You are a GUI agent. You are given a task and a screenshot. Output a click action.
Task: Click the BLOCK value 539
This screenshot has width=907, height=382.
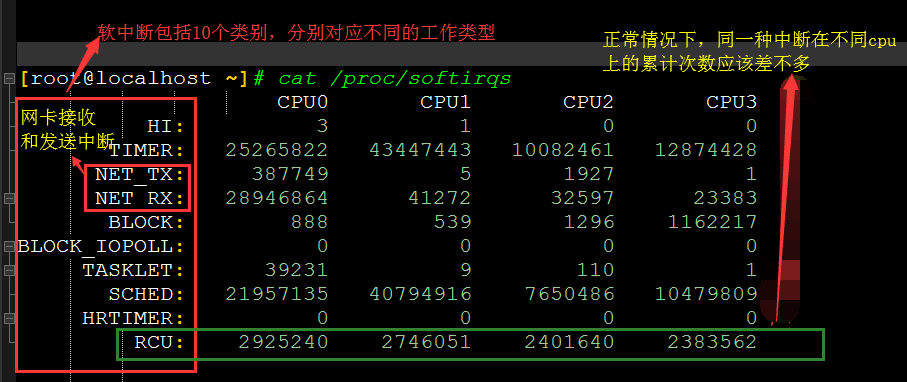[452, 222]
